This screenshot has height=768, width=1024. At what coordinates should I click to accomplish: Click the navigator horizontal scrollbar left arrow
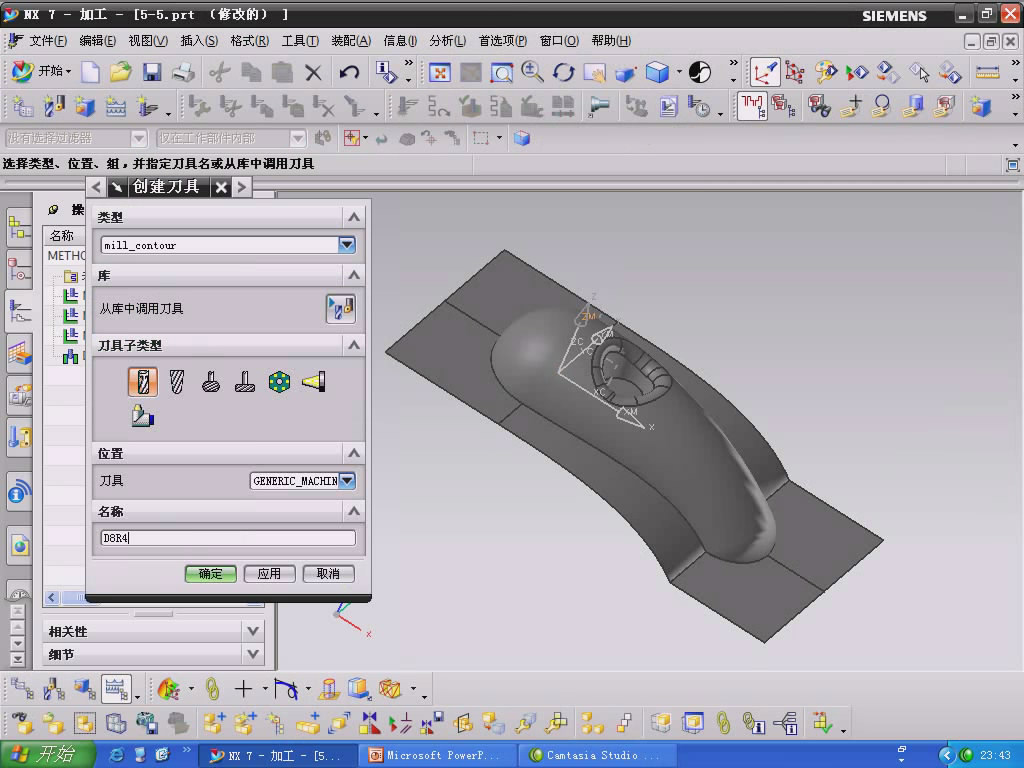[52, 597]
